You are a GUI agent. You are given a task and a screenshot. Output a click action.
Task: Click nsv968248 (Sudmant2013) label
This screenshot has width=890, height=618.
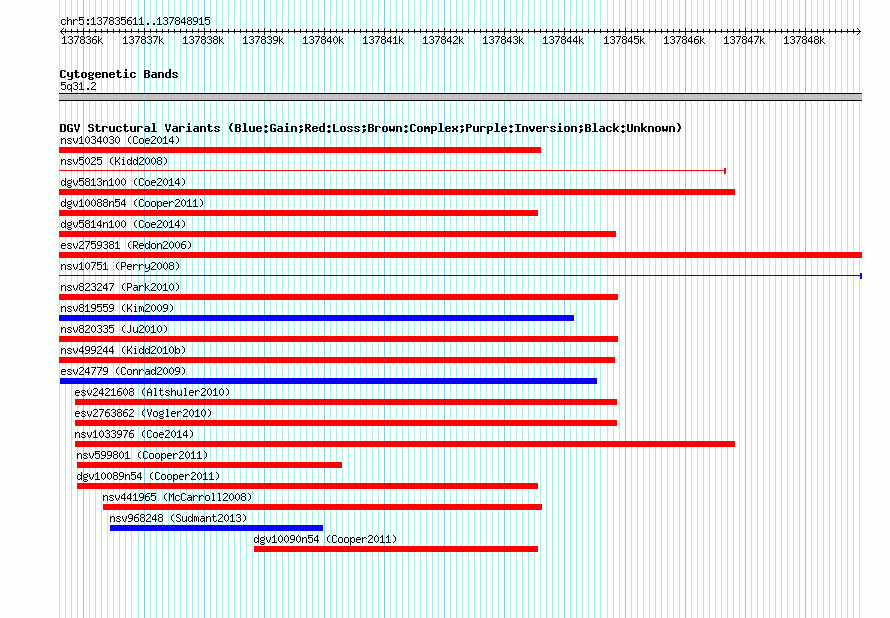tap(178, 518)
